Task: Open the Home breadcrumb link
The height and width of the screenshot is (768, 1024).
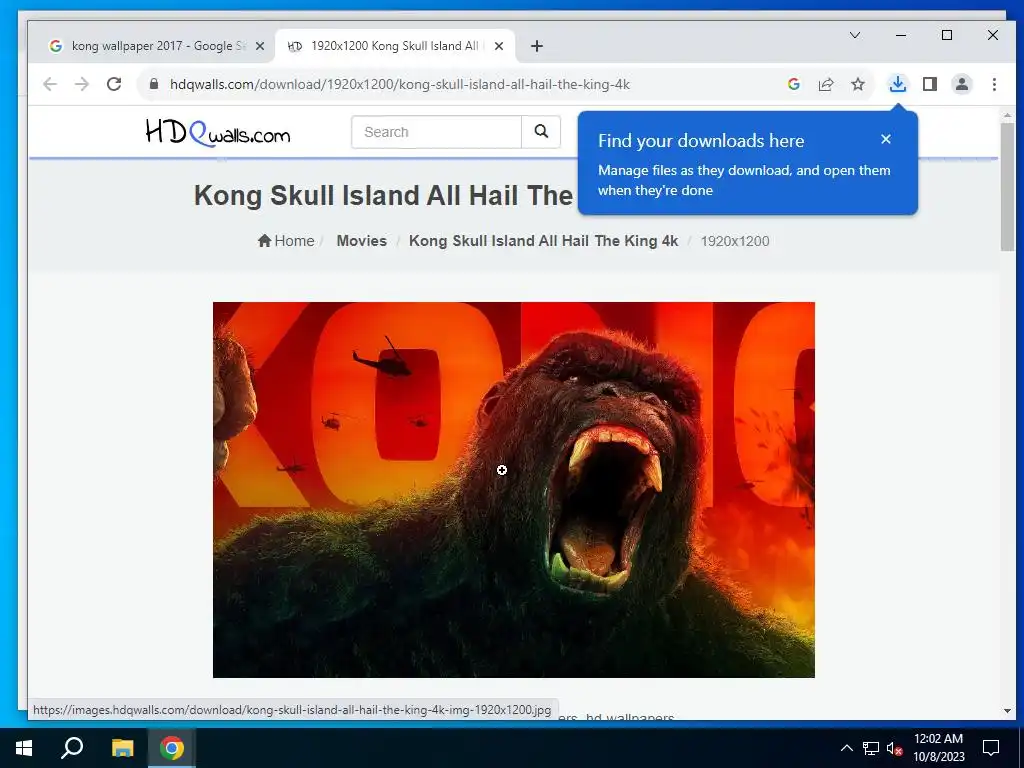Action: click(286, 241)
